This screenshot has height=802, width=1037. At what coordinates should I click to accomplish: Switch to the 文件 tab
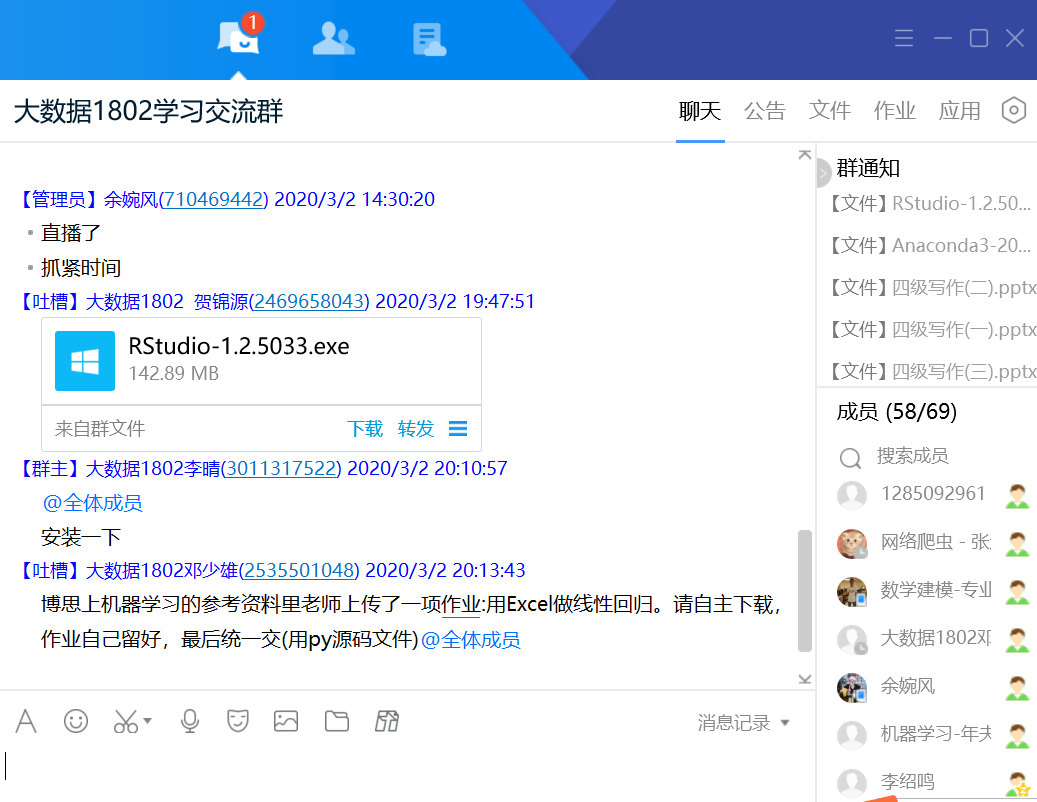point(829,111)
